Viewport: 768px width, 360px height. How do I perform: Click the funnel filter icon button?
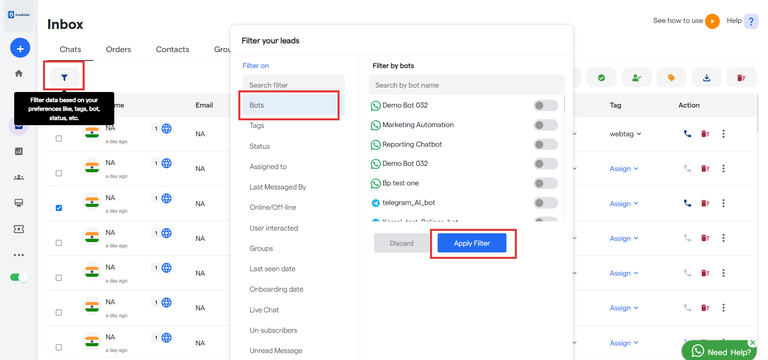[x=64, y=77]
